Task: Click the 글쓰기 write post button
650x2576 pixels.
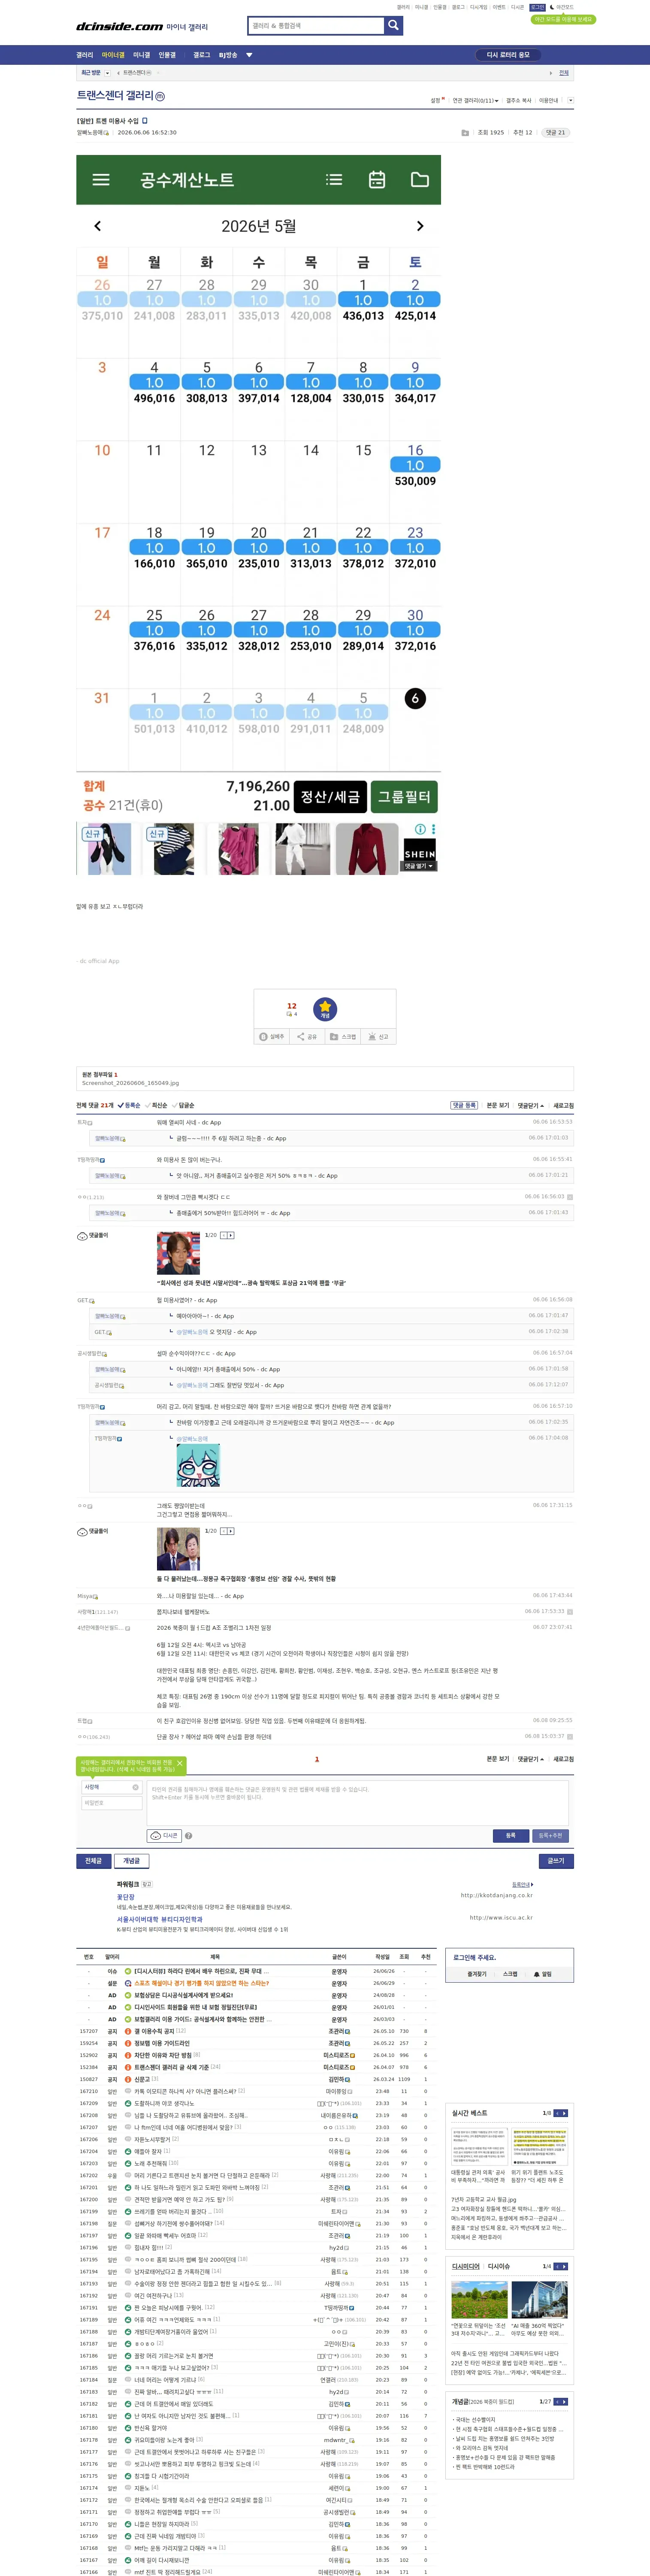Action: click(556, 1861)
